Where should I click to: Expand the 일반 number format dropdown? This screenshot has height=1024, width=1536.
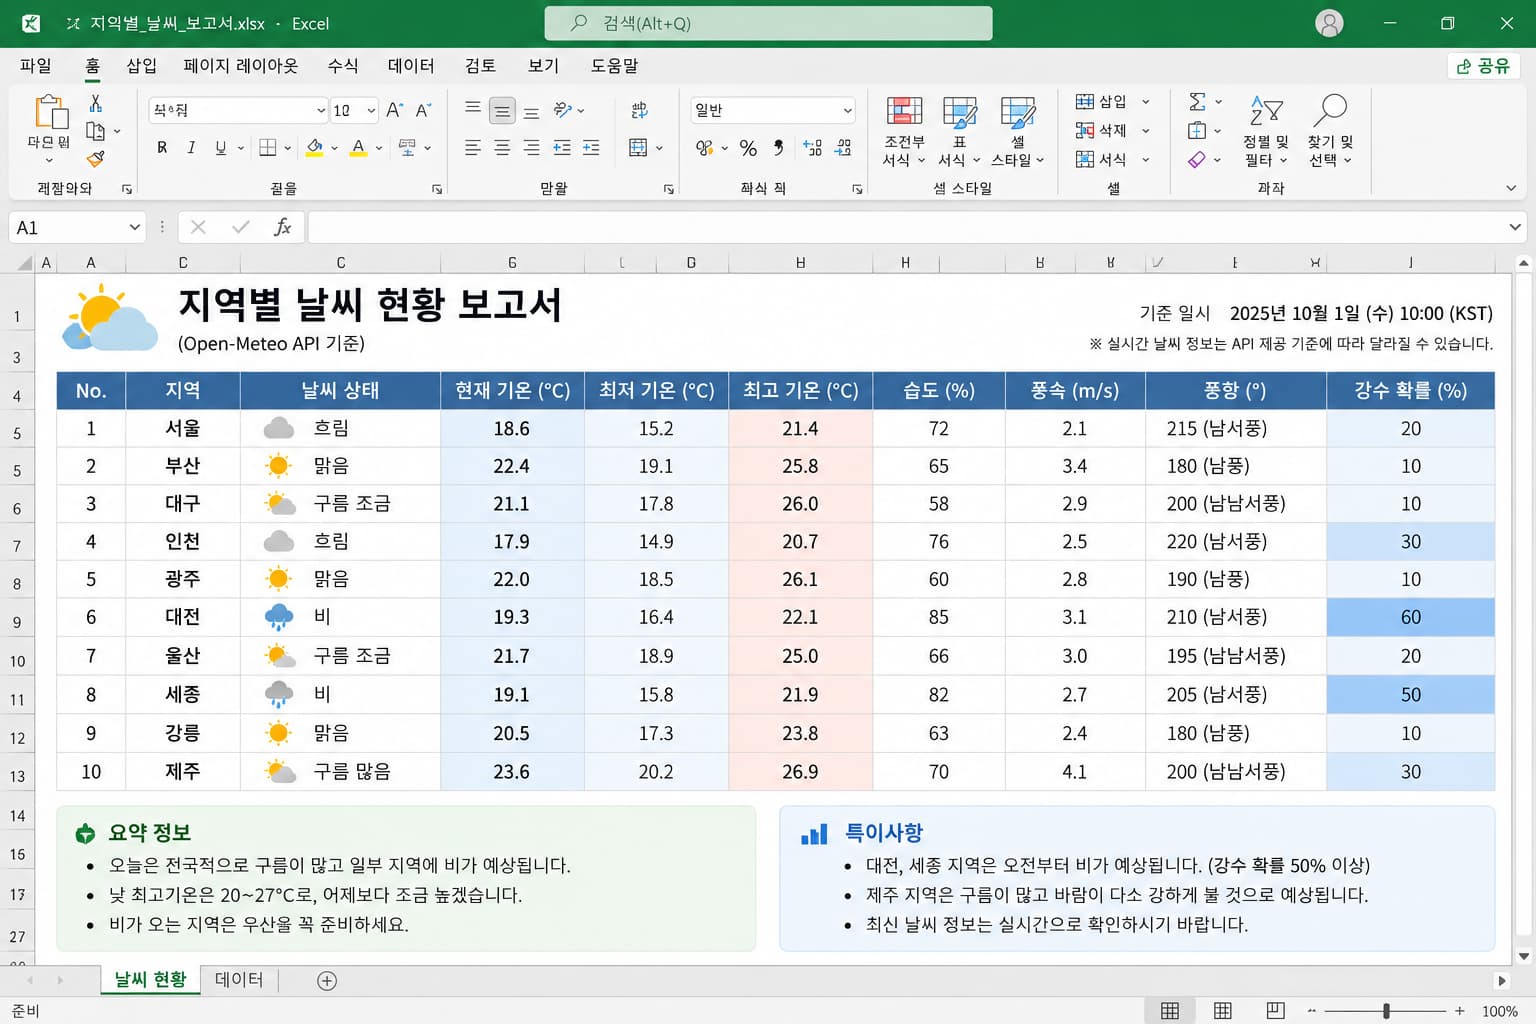point(847,110)
